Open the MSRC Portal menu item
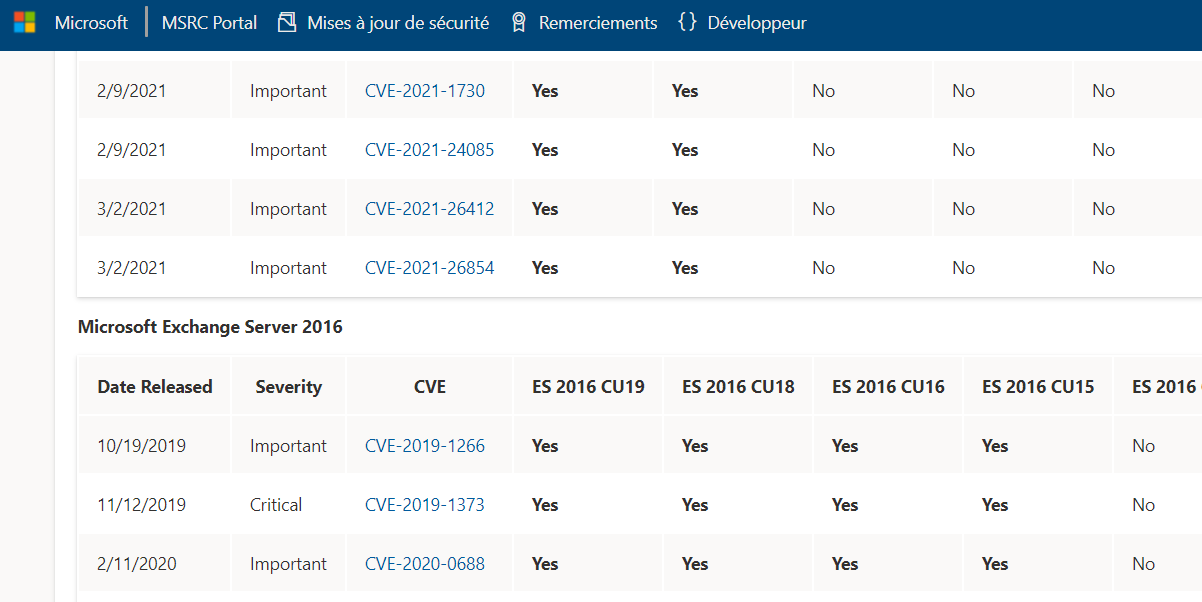Viewport: 1202px width, 602px height. pos(209,22)
